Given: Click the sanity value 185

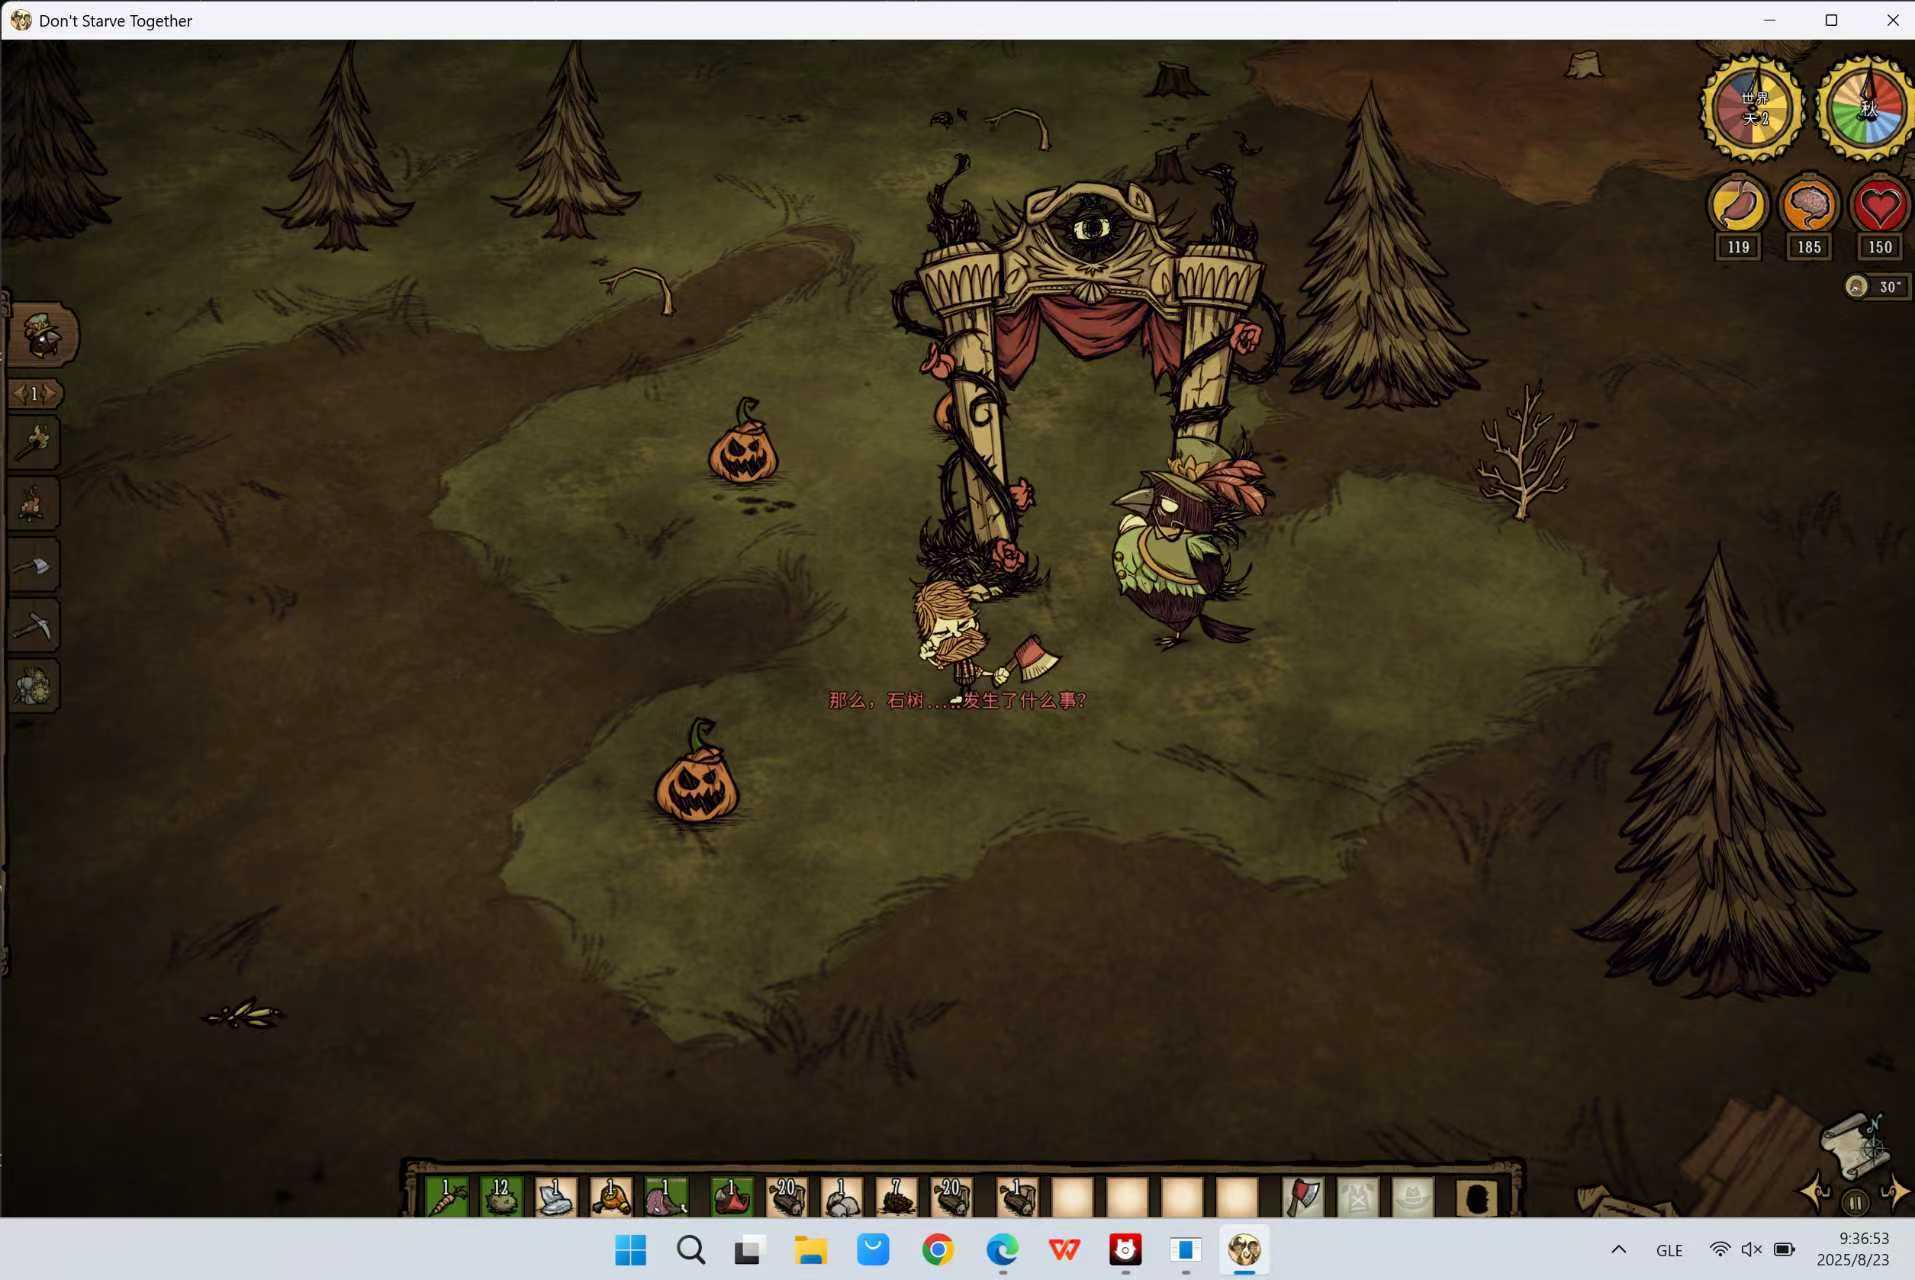Looking at the screenshot, I should click(1809, 247).
